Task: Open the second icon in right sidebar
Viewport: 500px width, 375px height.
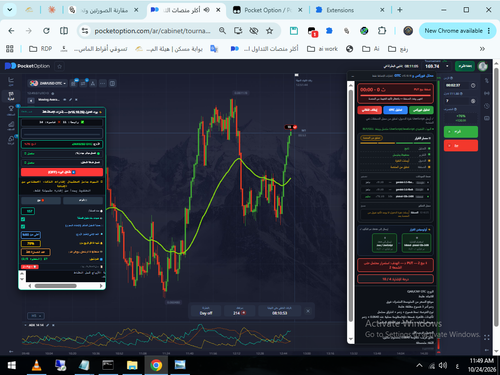Action: point(487,93)
